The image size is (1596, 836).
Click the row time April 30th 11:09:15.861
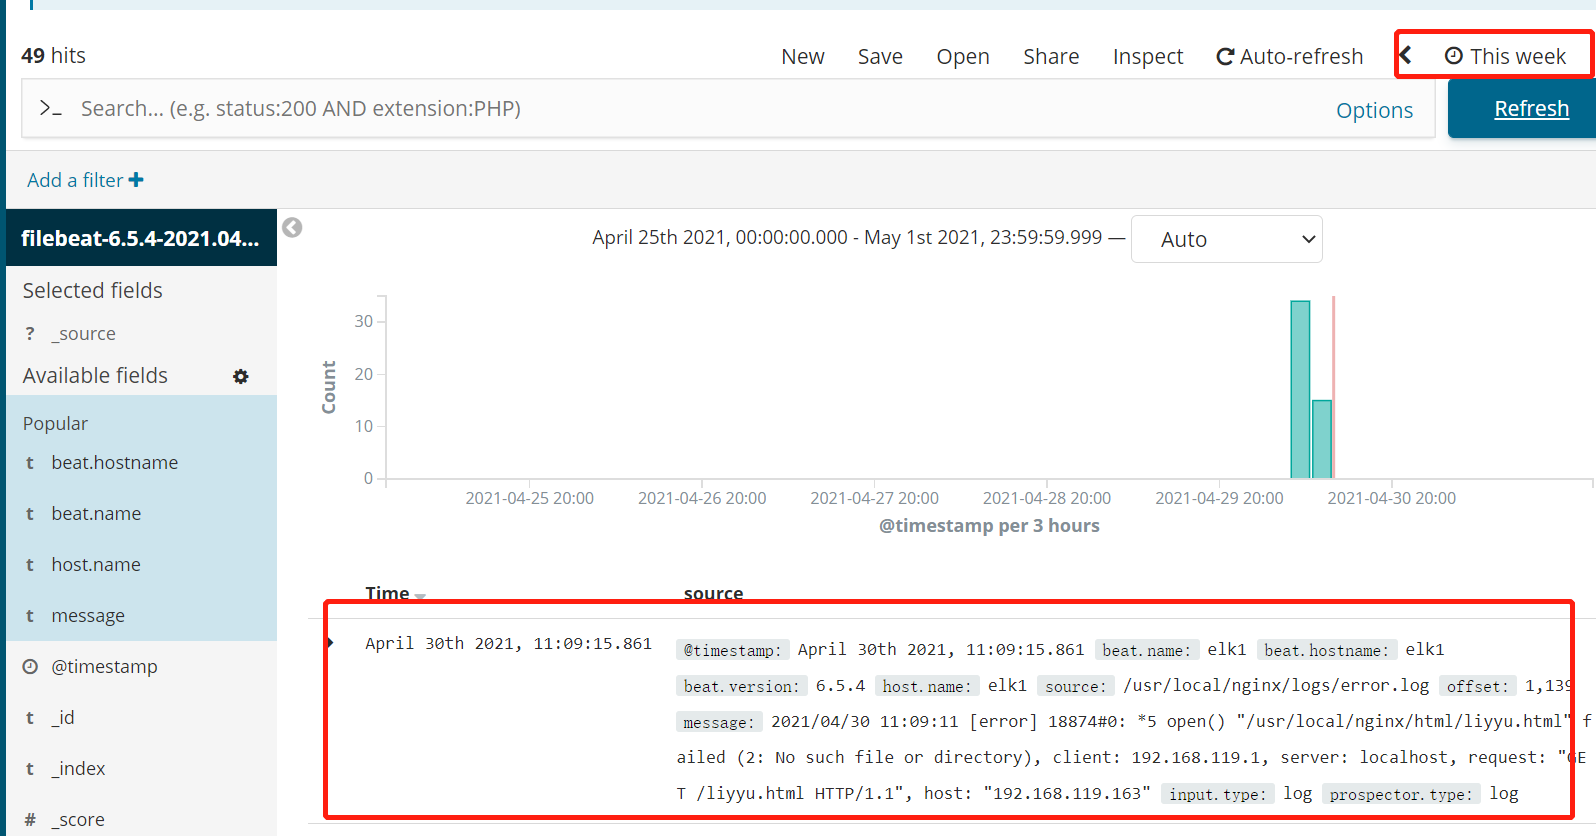click(508, 643)
